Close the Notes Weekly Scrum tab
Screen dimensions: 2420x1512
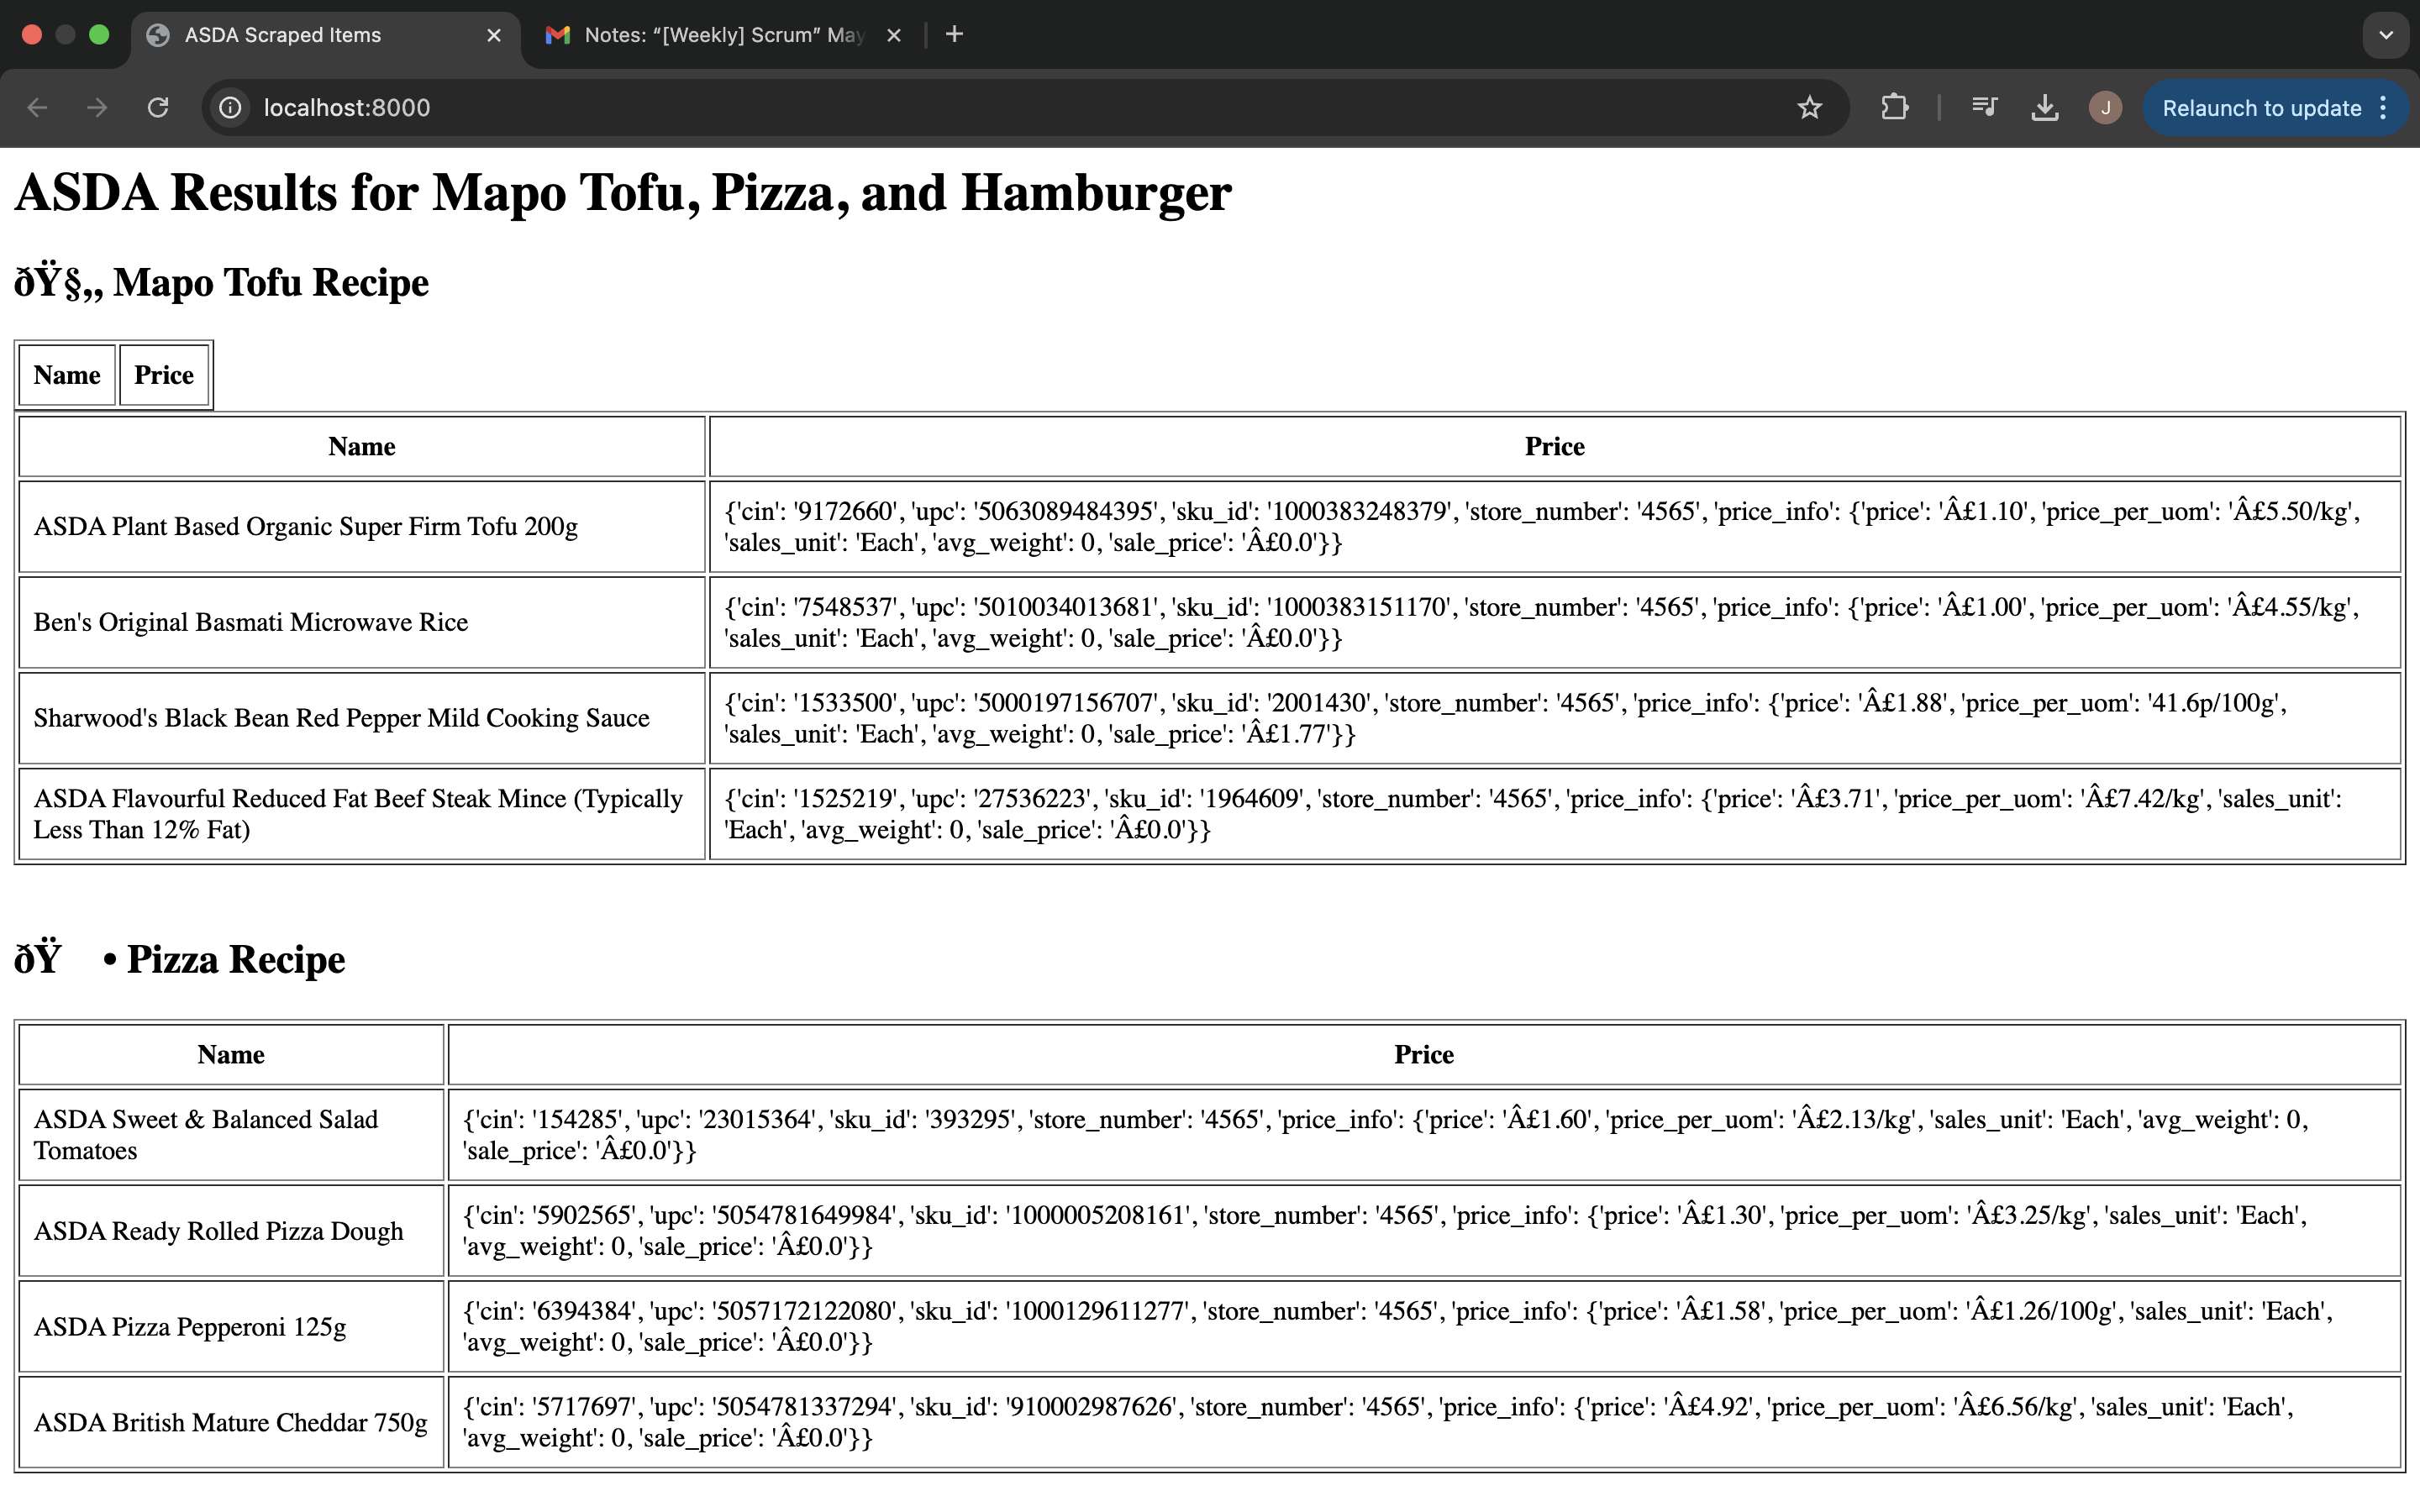pyautogui.click(x=894, y=35)
